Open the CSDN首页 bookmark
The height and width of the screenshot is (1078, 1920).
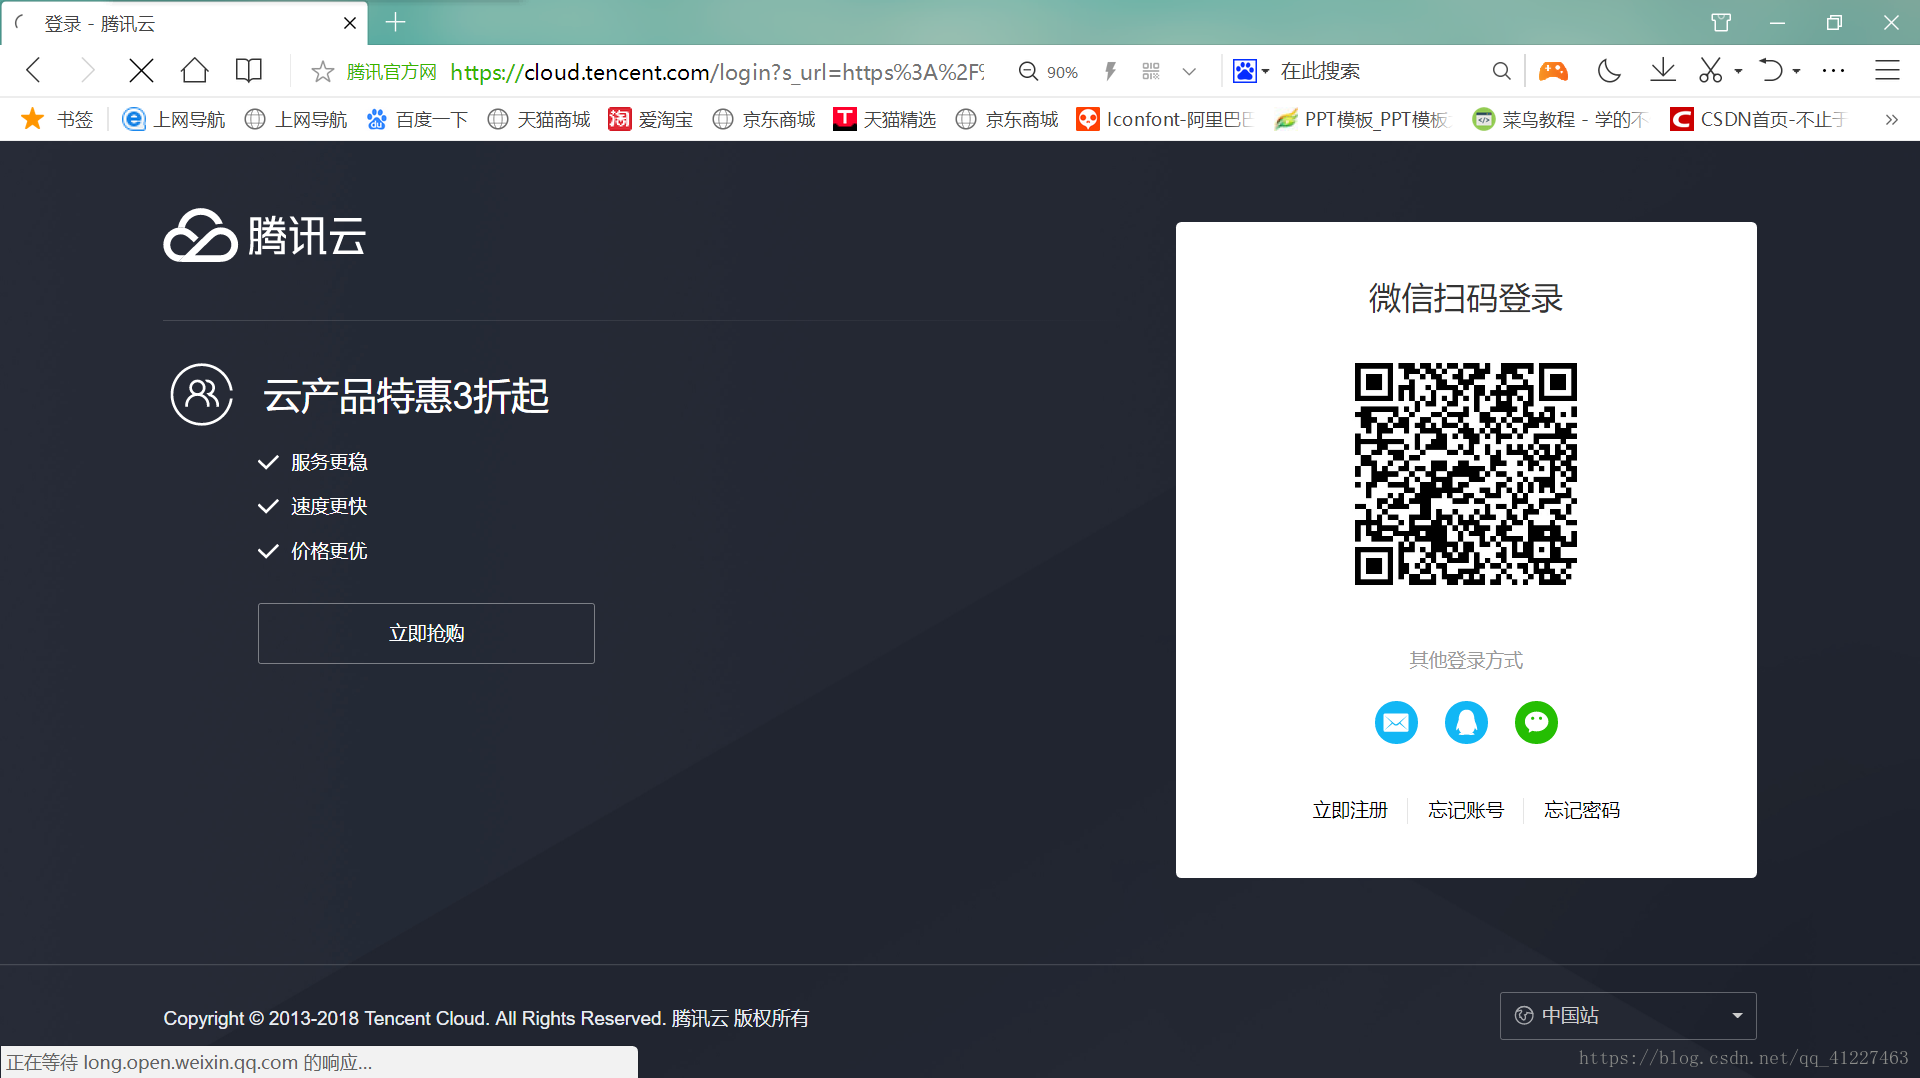click(x=1758, y=119)
